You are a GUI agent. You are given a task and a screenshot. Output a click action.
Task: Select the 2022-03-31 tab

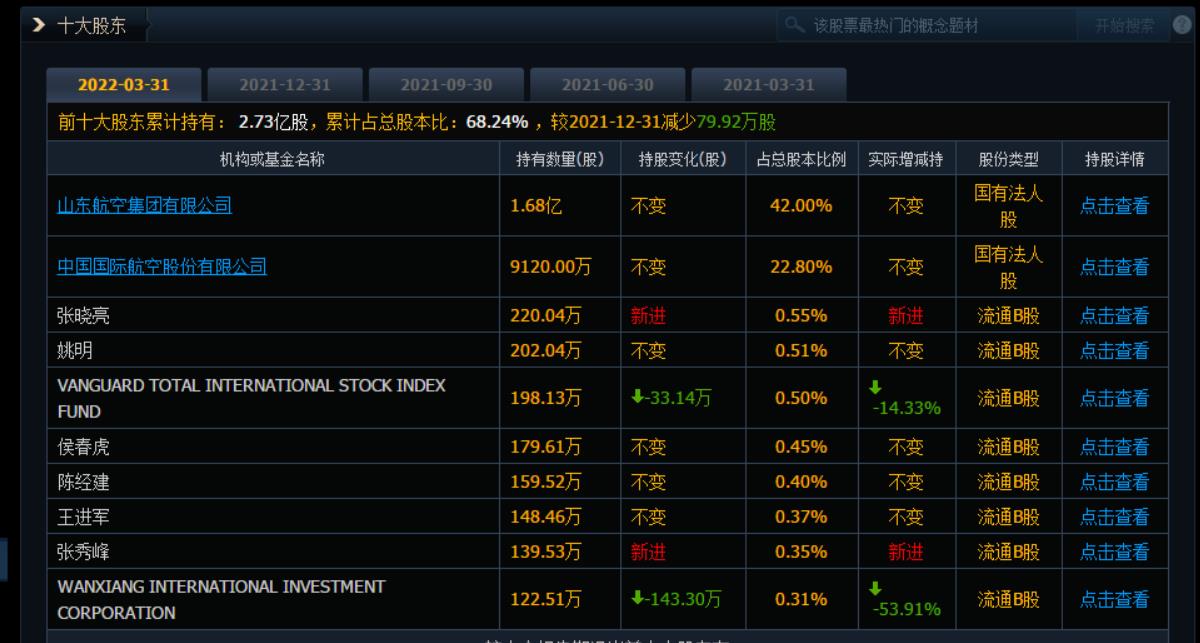tap(124, 85)
